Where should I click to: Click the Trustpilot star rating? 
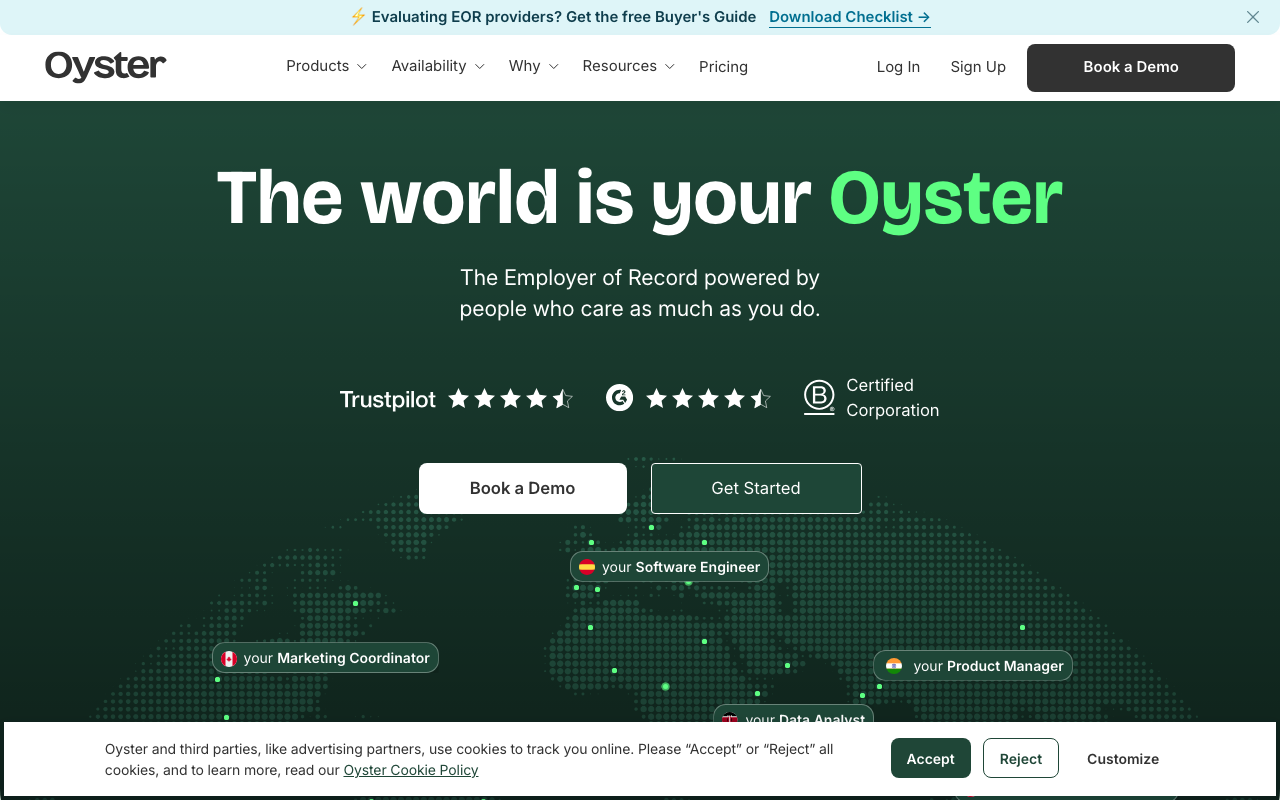point(511,399)
